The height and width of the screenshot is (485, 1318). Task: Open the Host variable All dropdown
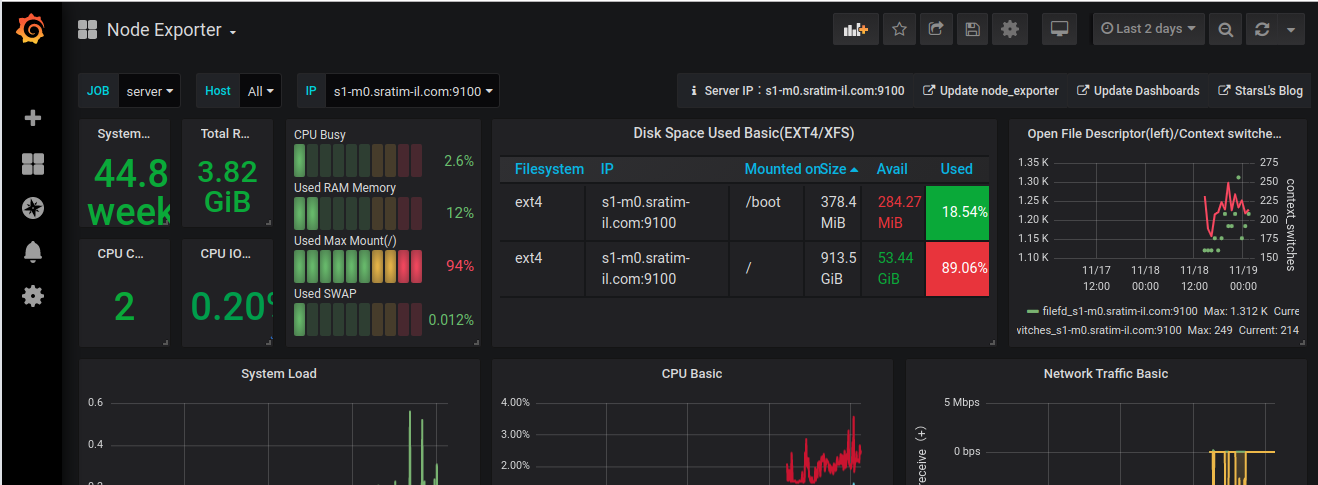[x=260, y=91]
